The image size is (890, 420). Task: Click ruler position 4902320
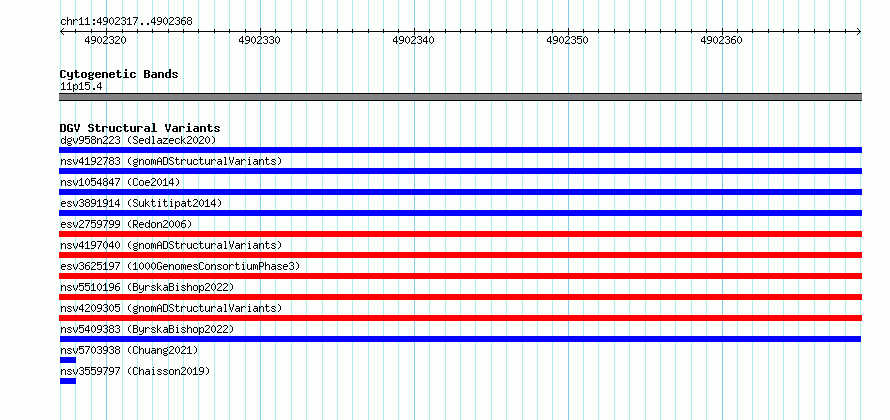coord(105,40)
